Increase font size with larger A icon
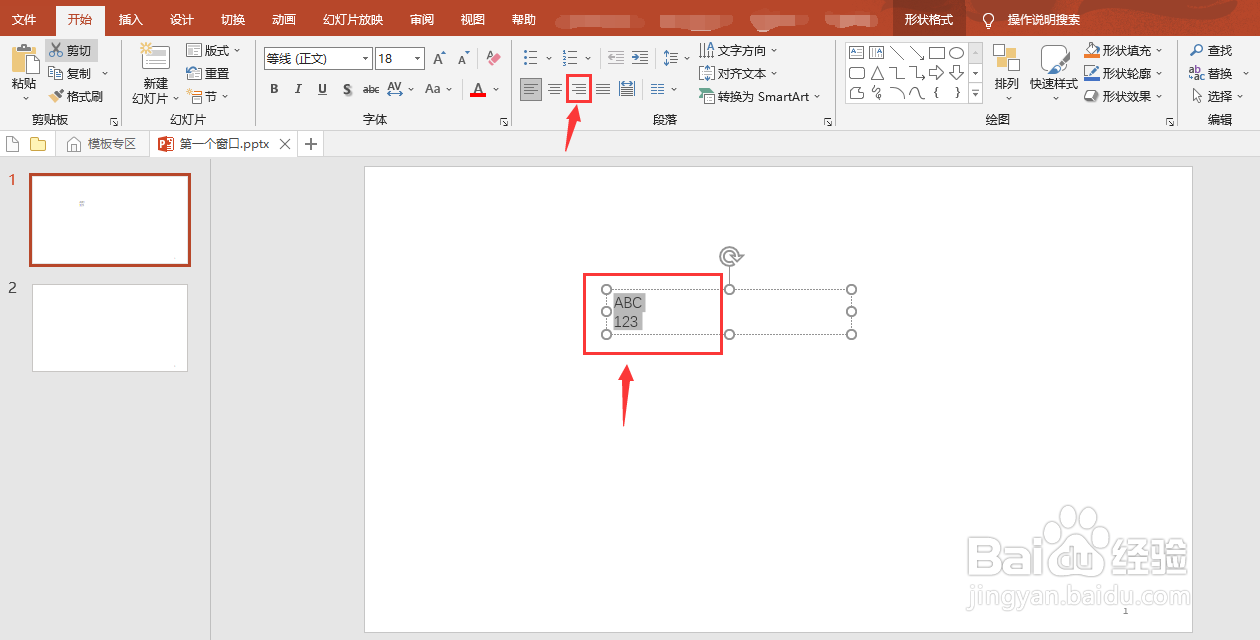This screenshot has height=640, width=1260. pyautogui.click(x=439, y=59)
